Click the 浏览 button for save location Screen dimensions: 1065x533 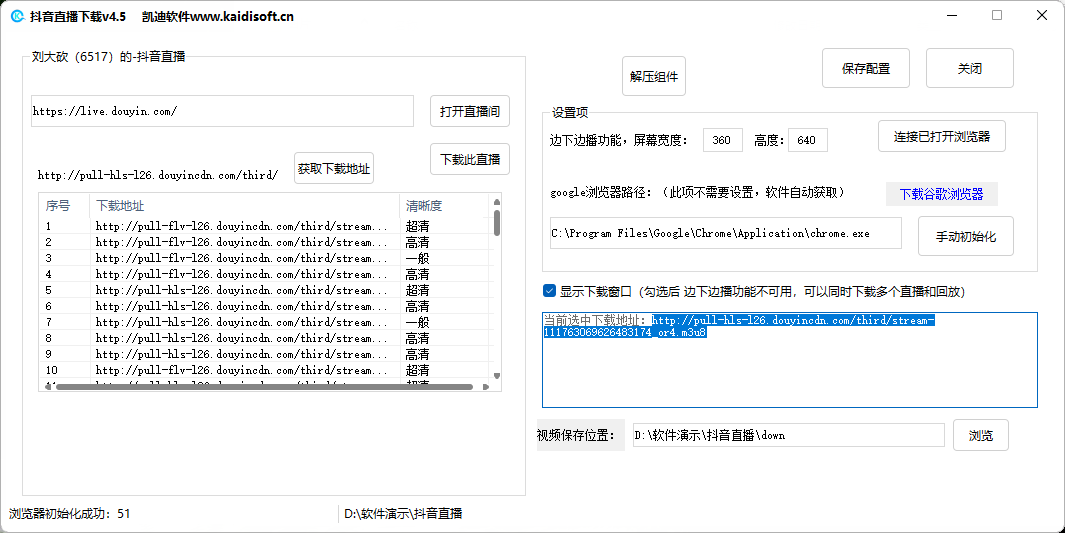click(980, 435)
